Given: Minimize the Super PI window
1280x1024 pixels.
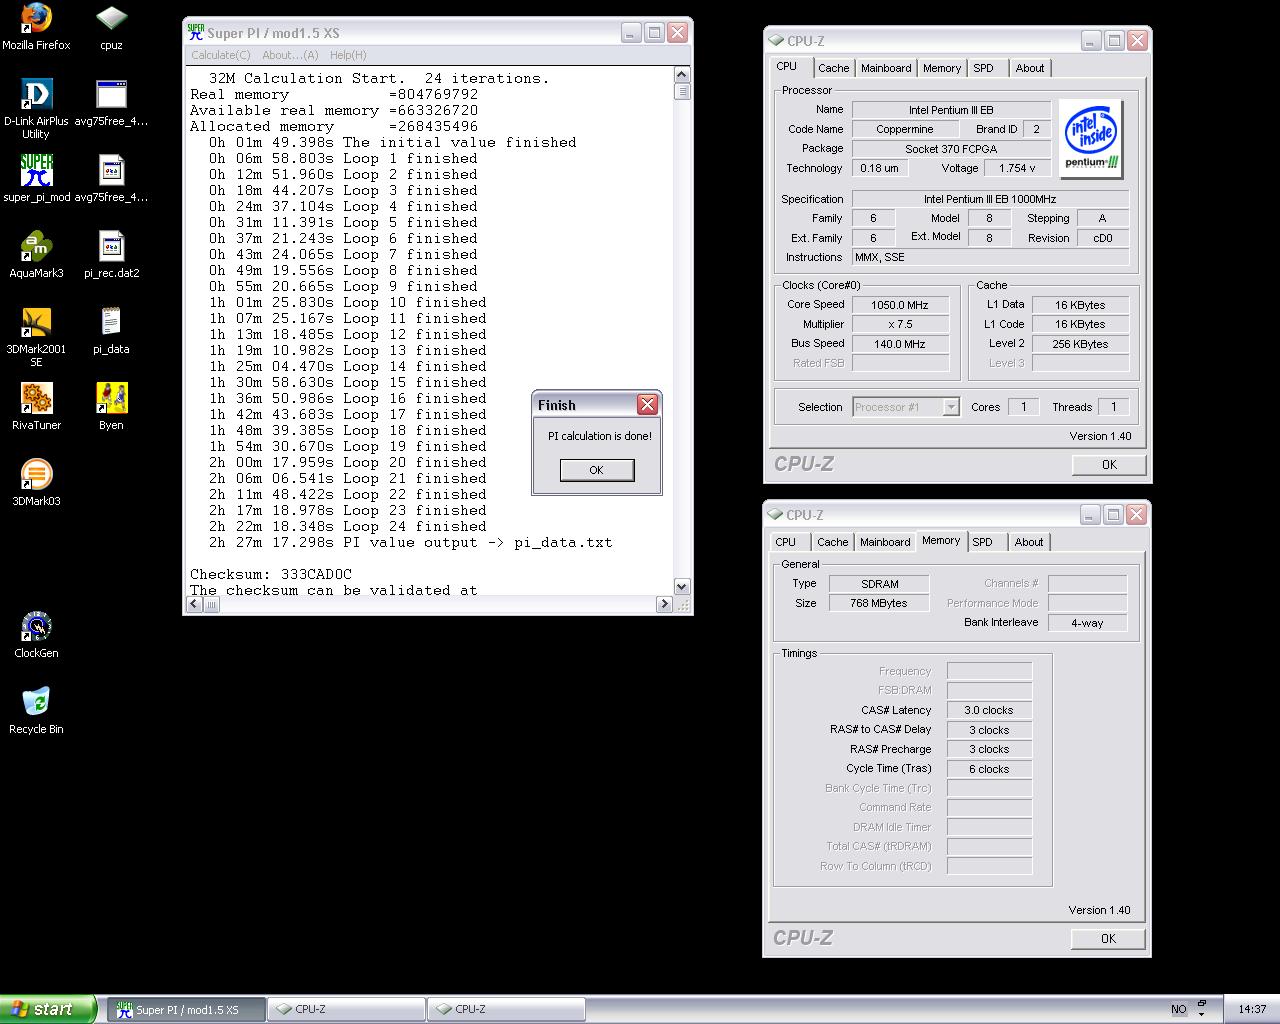Looking at the screenshot, I should tap(630, 33).
